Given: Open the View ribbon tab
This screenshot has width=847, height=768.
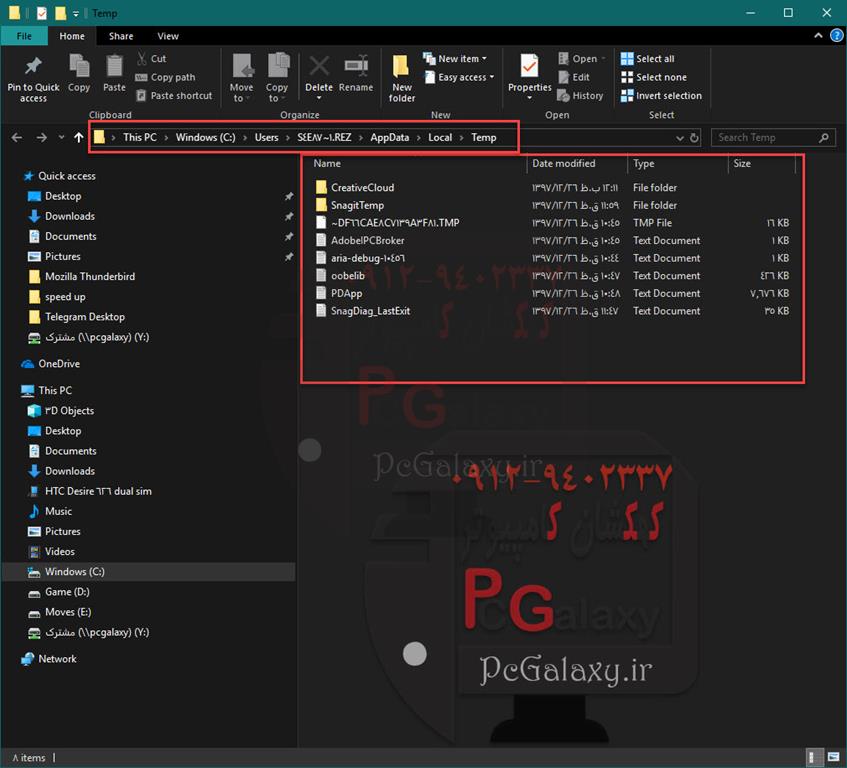Looking at the screenshot, I should pyautogui.click(x=168, y=36).
